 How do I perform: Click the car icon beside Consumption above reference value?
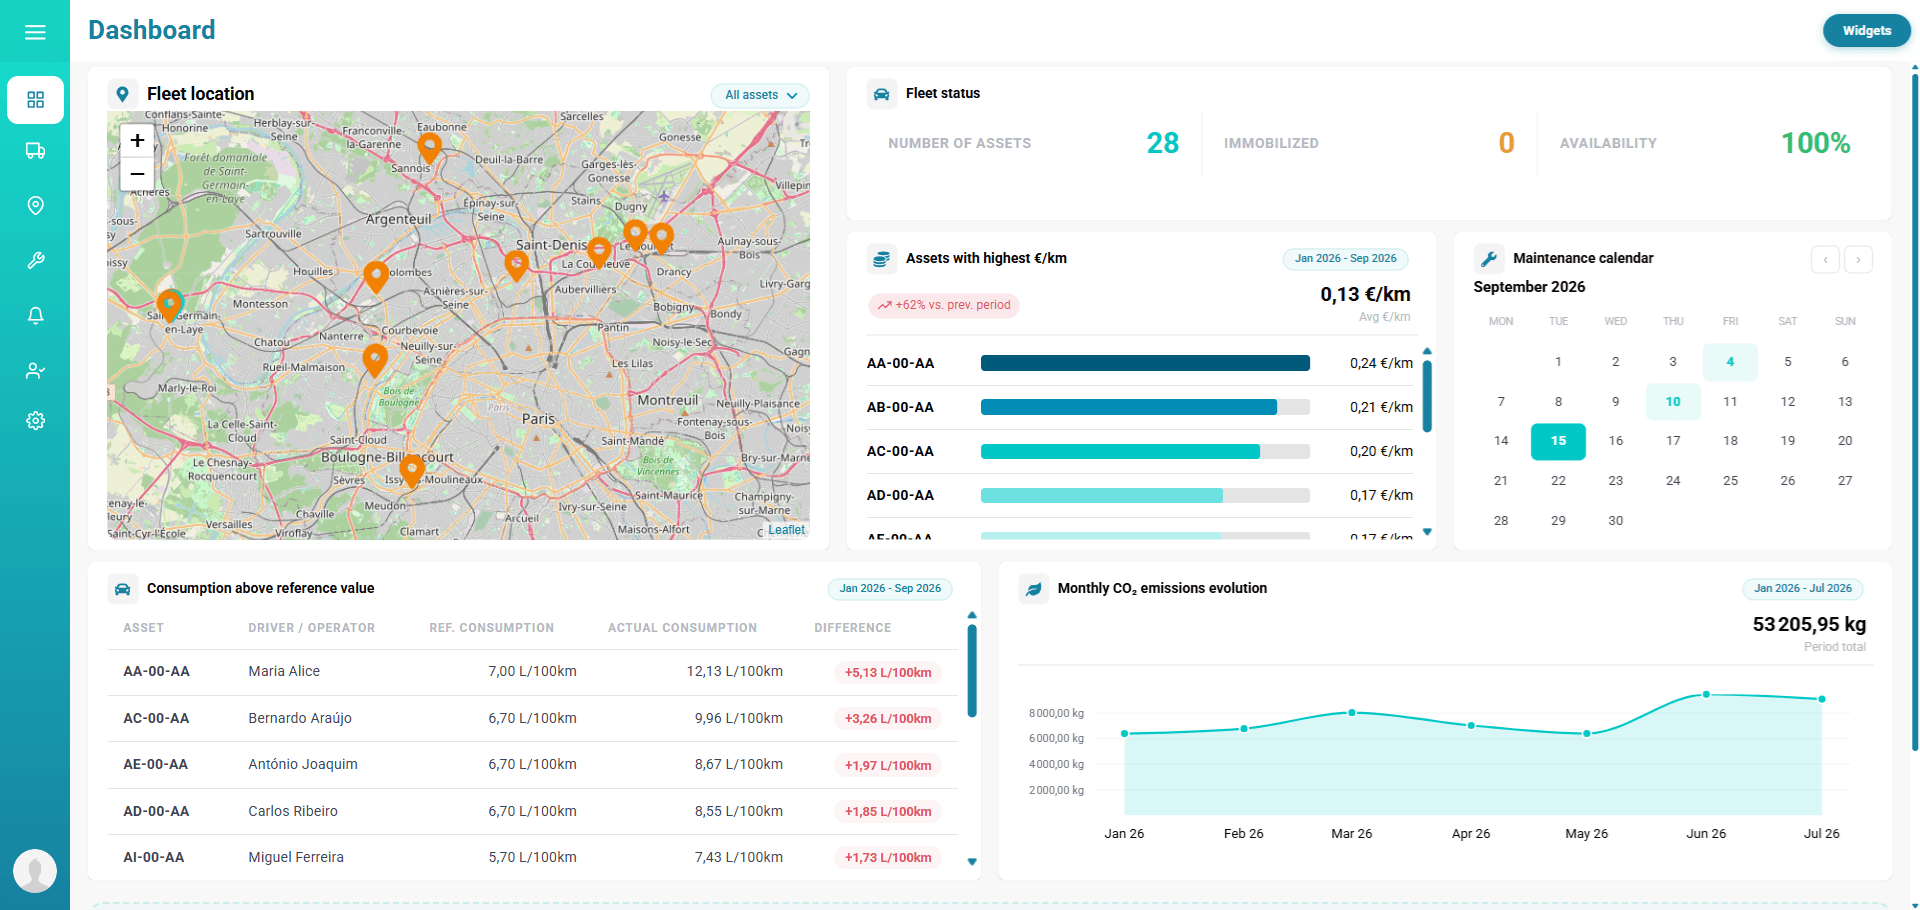pyautogui.click(x=122, y=589)
